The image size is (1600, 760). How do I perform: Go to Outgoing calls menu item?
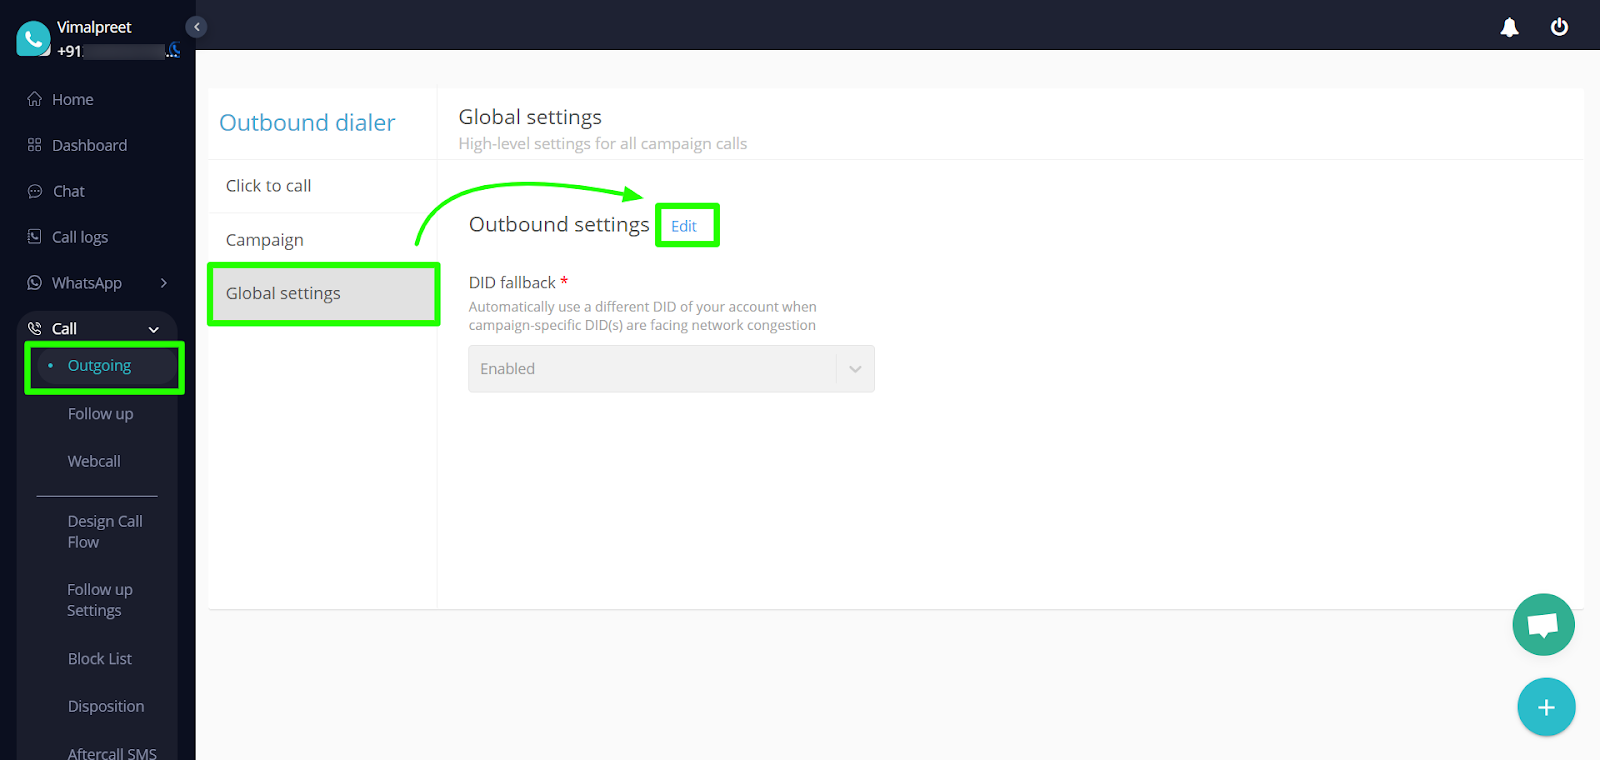click(x=99, y=366)
